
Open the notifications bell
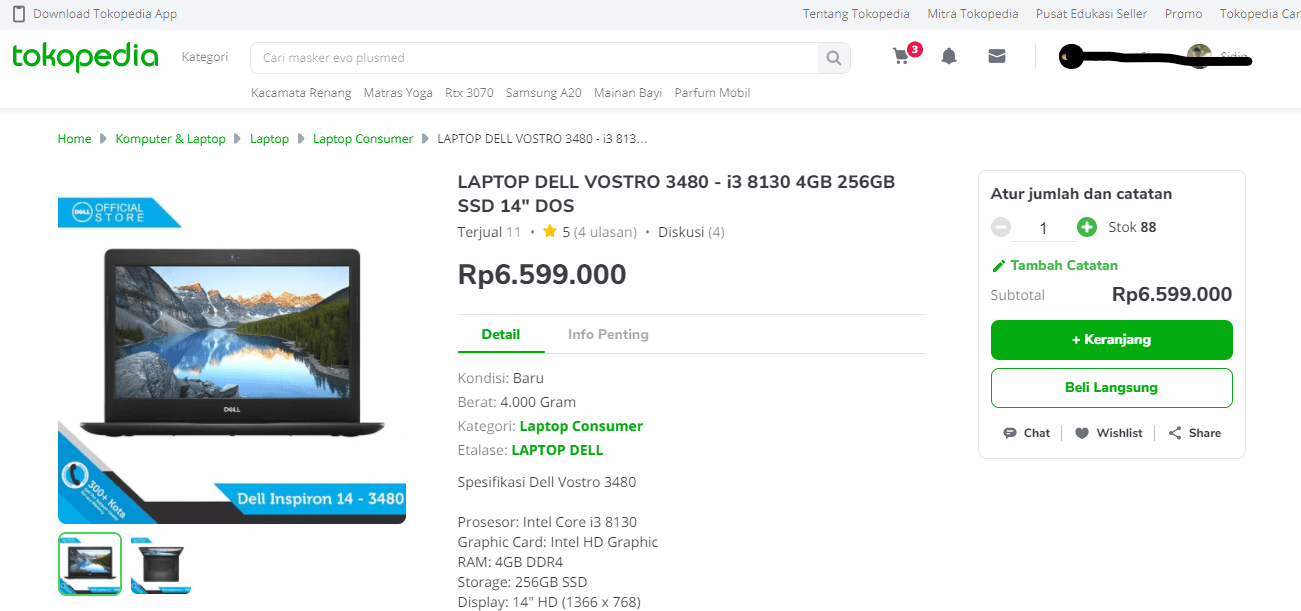point(949,57)
